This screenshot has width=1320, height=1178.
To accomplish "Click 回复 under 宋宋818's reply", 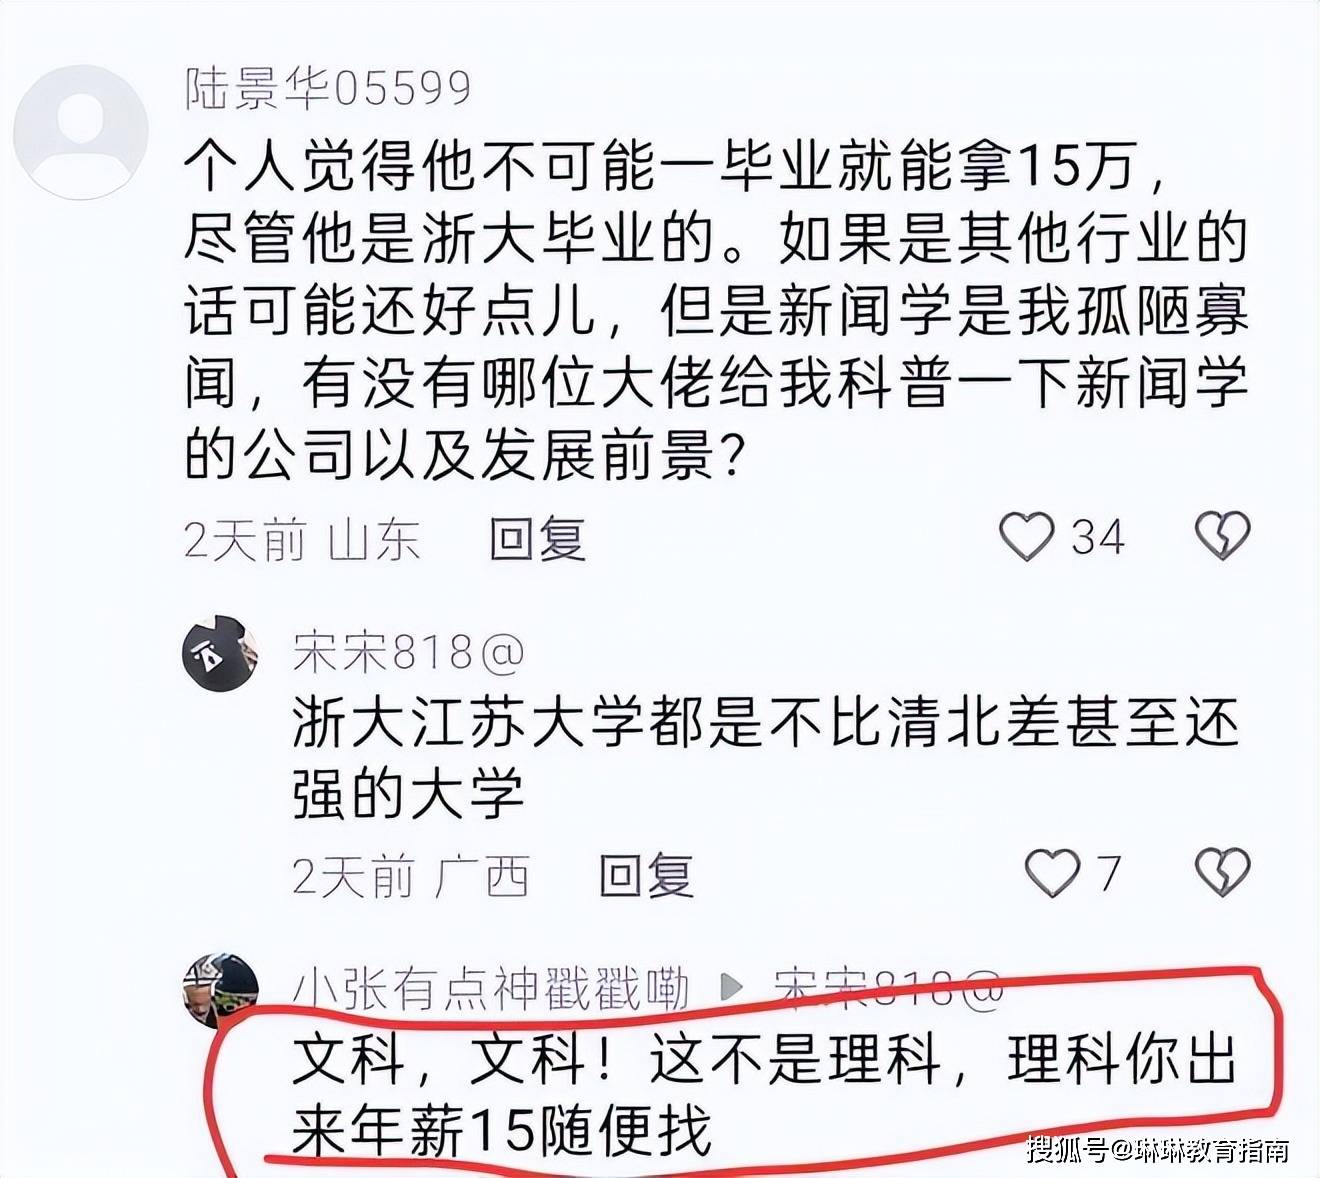I will coord(646,876).
